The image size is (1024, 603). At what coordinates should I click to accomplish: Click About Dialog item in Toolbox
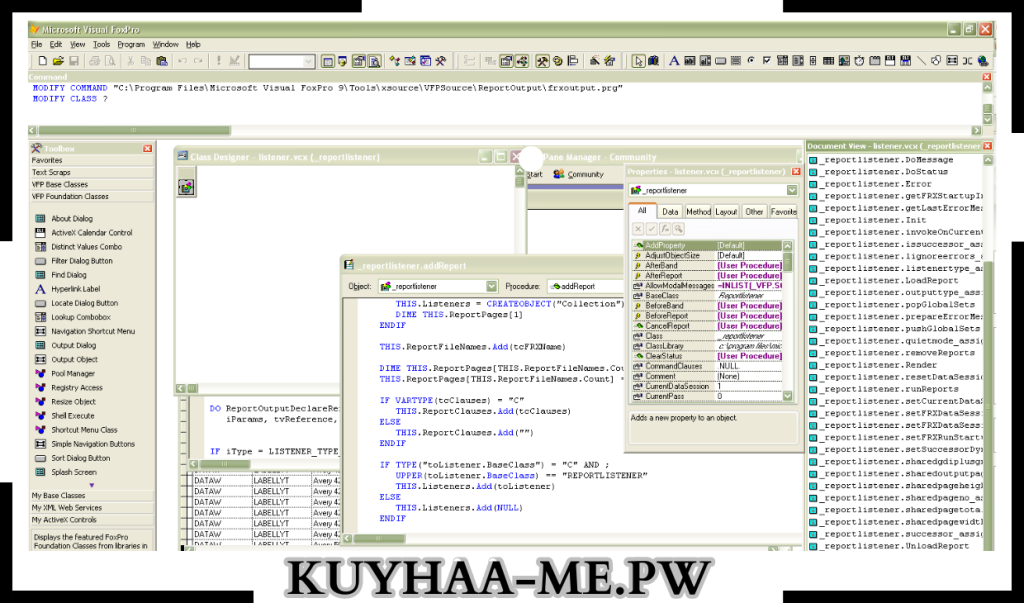pos(72,219)
